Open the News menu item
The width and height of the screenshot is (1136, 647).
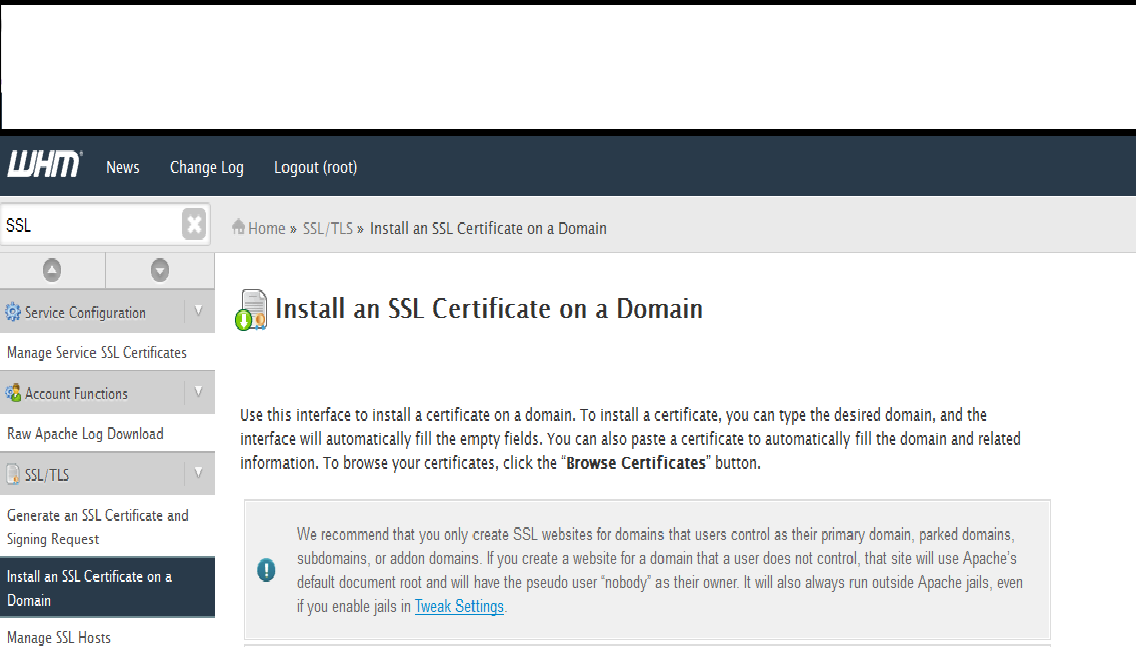point(122,167)
